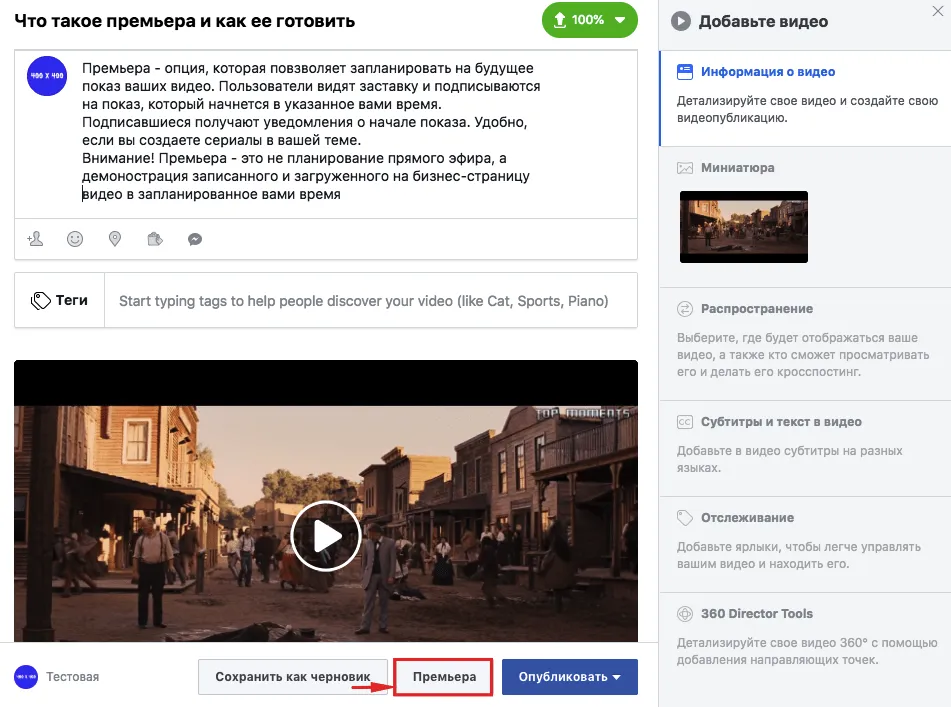Image resolution: width=951 pixels, height=707 pixels.
Task: Open Субтитры и текст в видео section
Action: (x=805, y=448)
